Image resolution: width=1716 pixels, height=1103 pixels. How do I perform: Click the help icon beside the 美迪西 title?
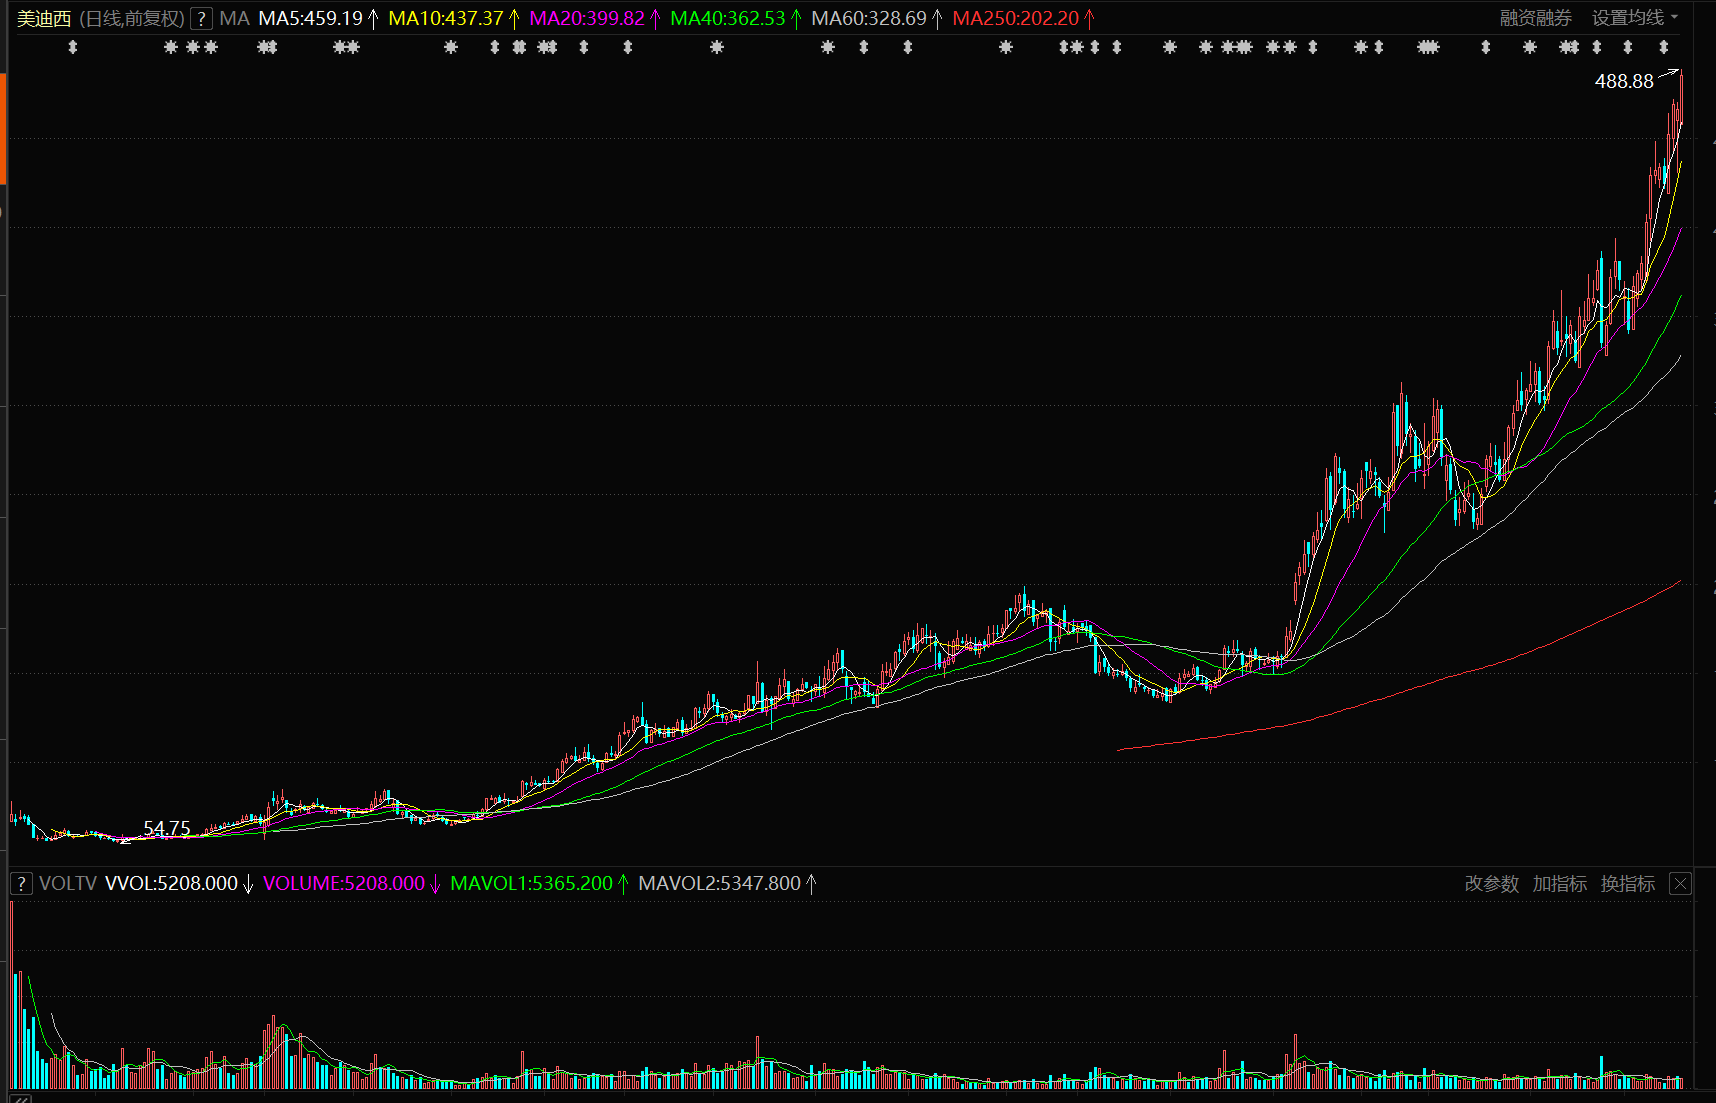pyautogui.click(x=201, y=19)
